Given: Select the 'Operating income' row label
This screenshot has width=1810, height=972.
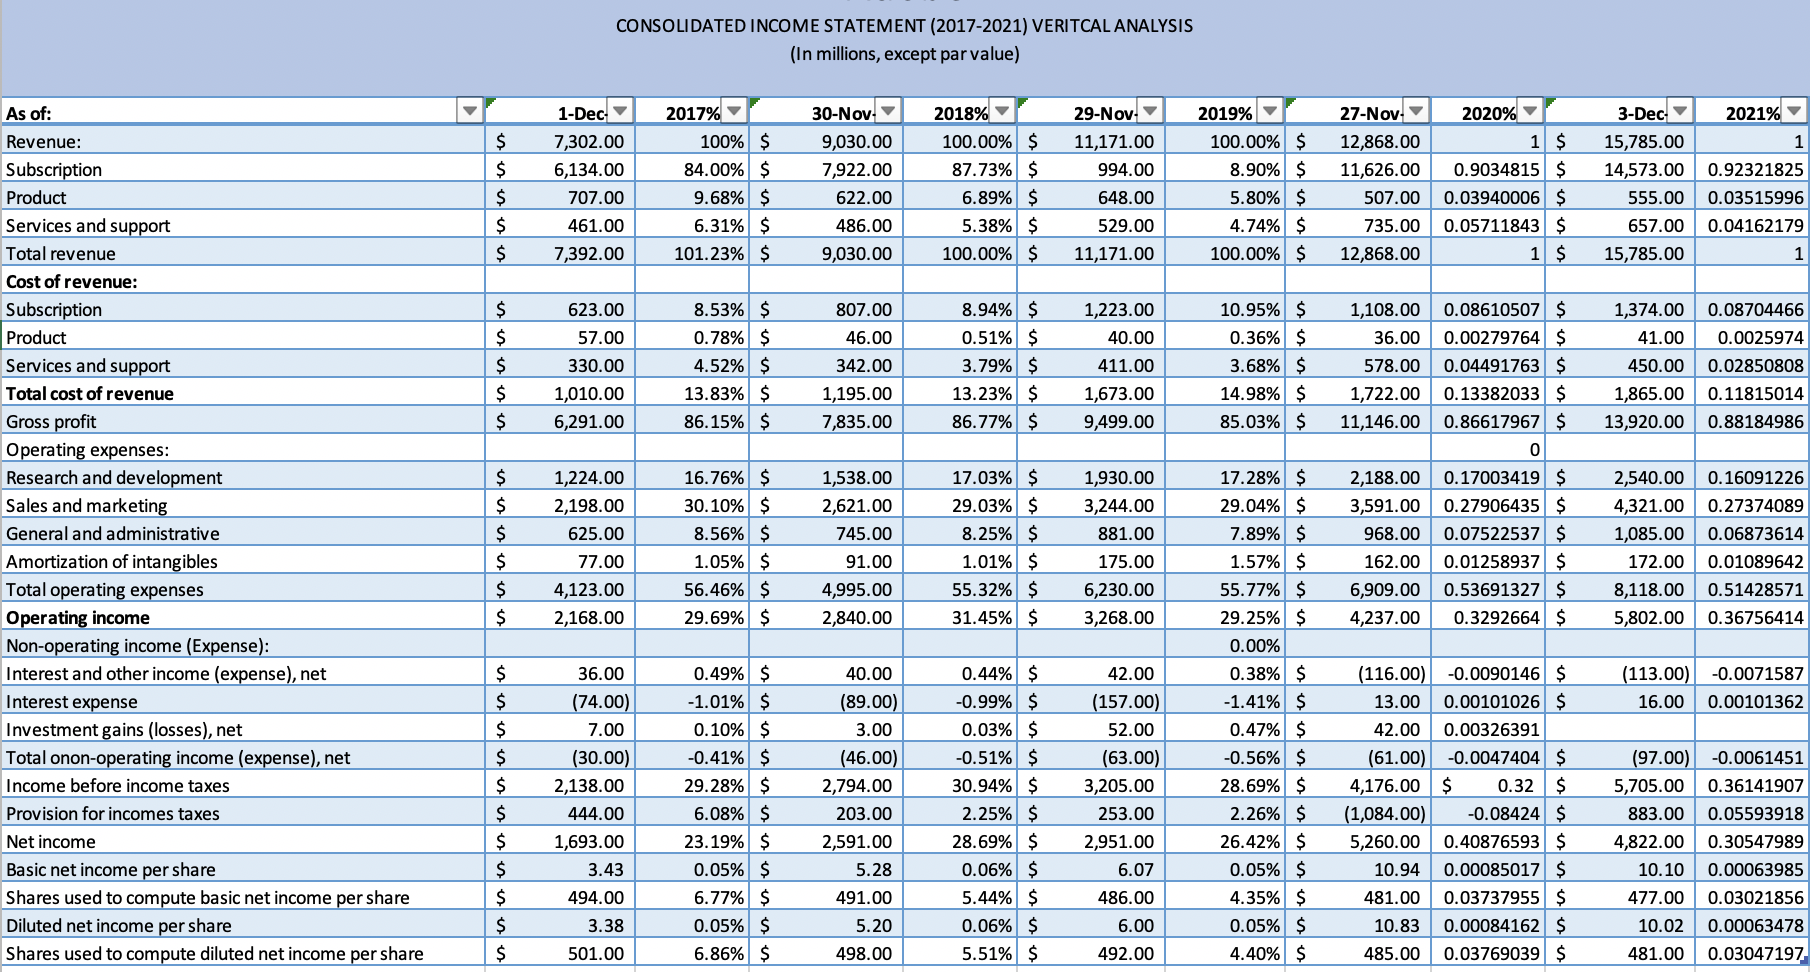Looking at the screenshot, I should (78, 618).
